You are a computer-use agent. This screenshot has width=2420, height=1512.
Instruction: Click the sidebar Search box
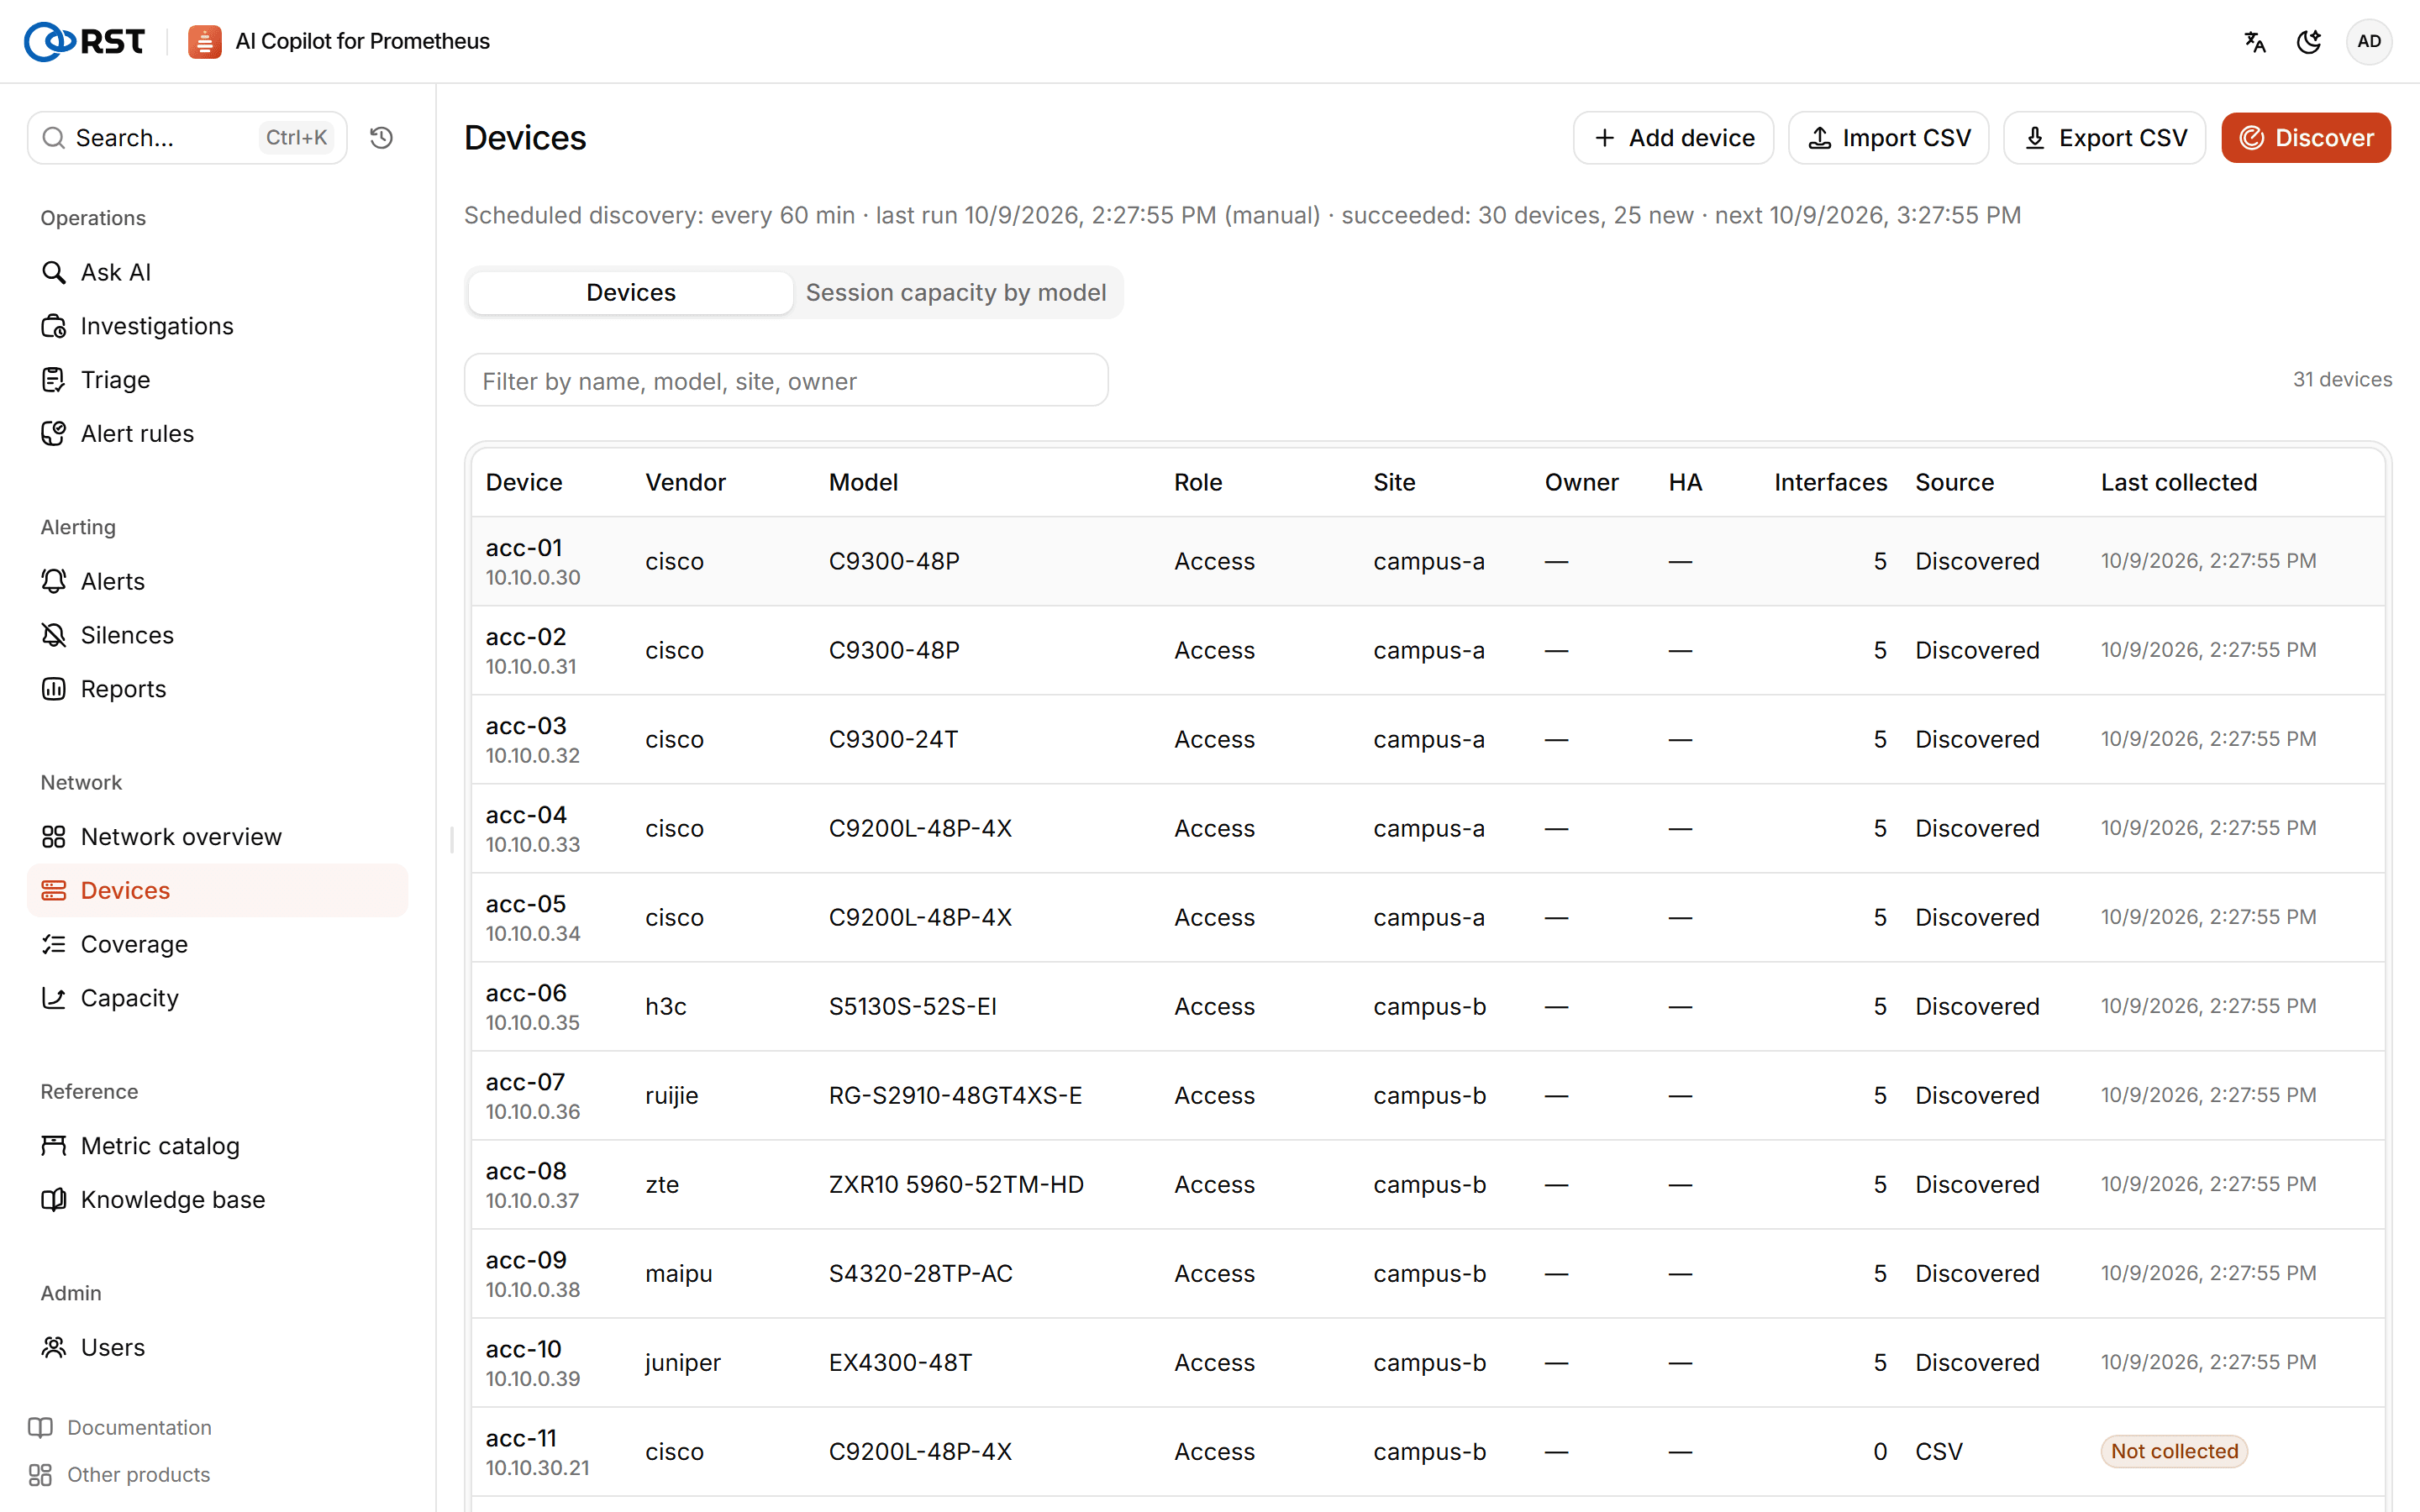pyautogui.click(x=187, y=138)
